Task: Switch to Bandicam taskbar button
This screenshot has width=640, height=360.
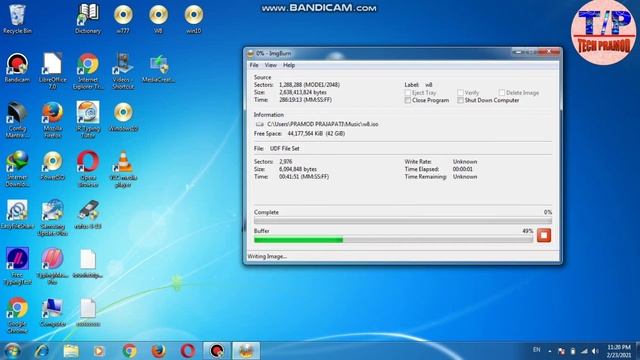Action: (216, 351)
